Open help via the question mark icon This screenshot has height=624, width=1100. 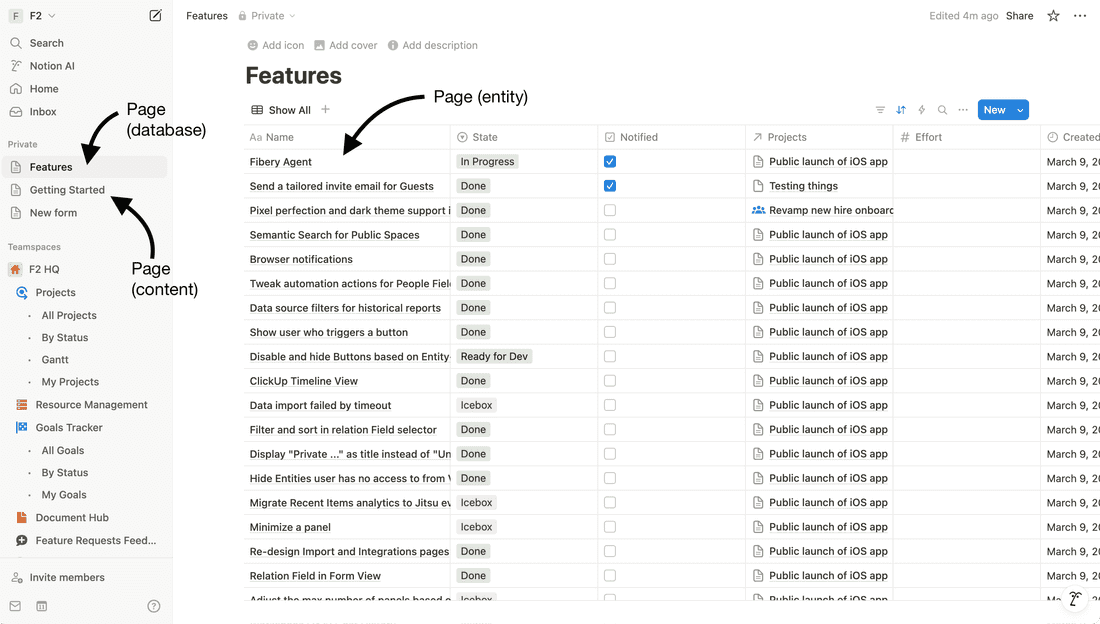(x=153, y=606)
